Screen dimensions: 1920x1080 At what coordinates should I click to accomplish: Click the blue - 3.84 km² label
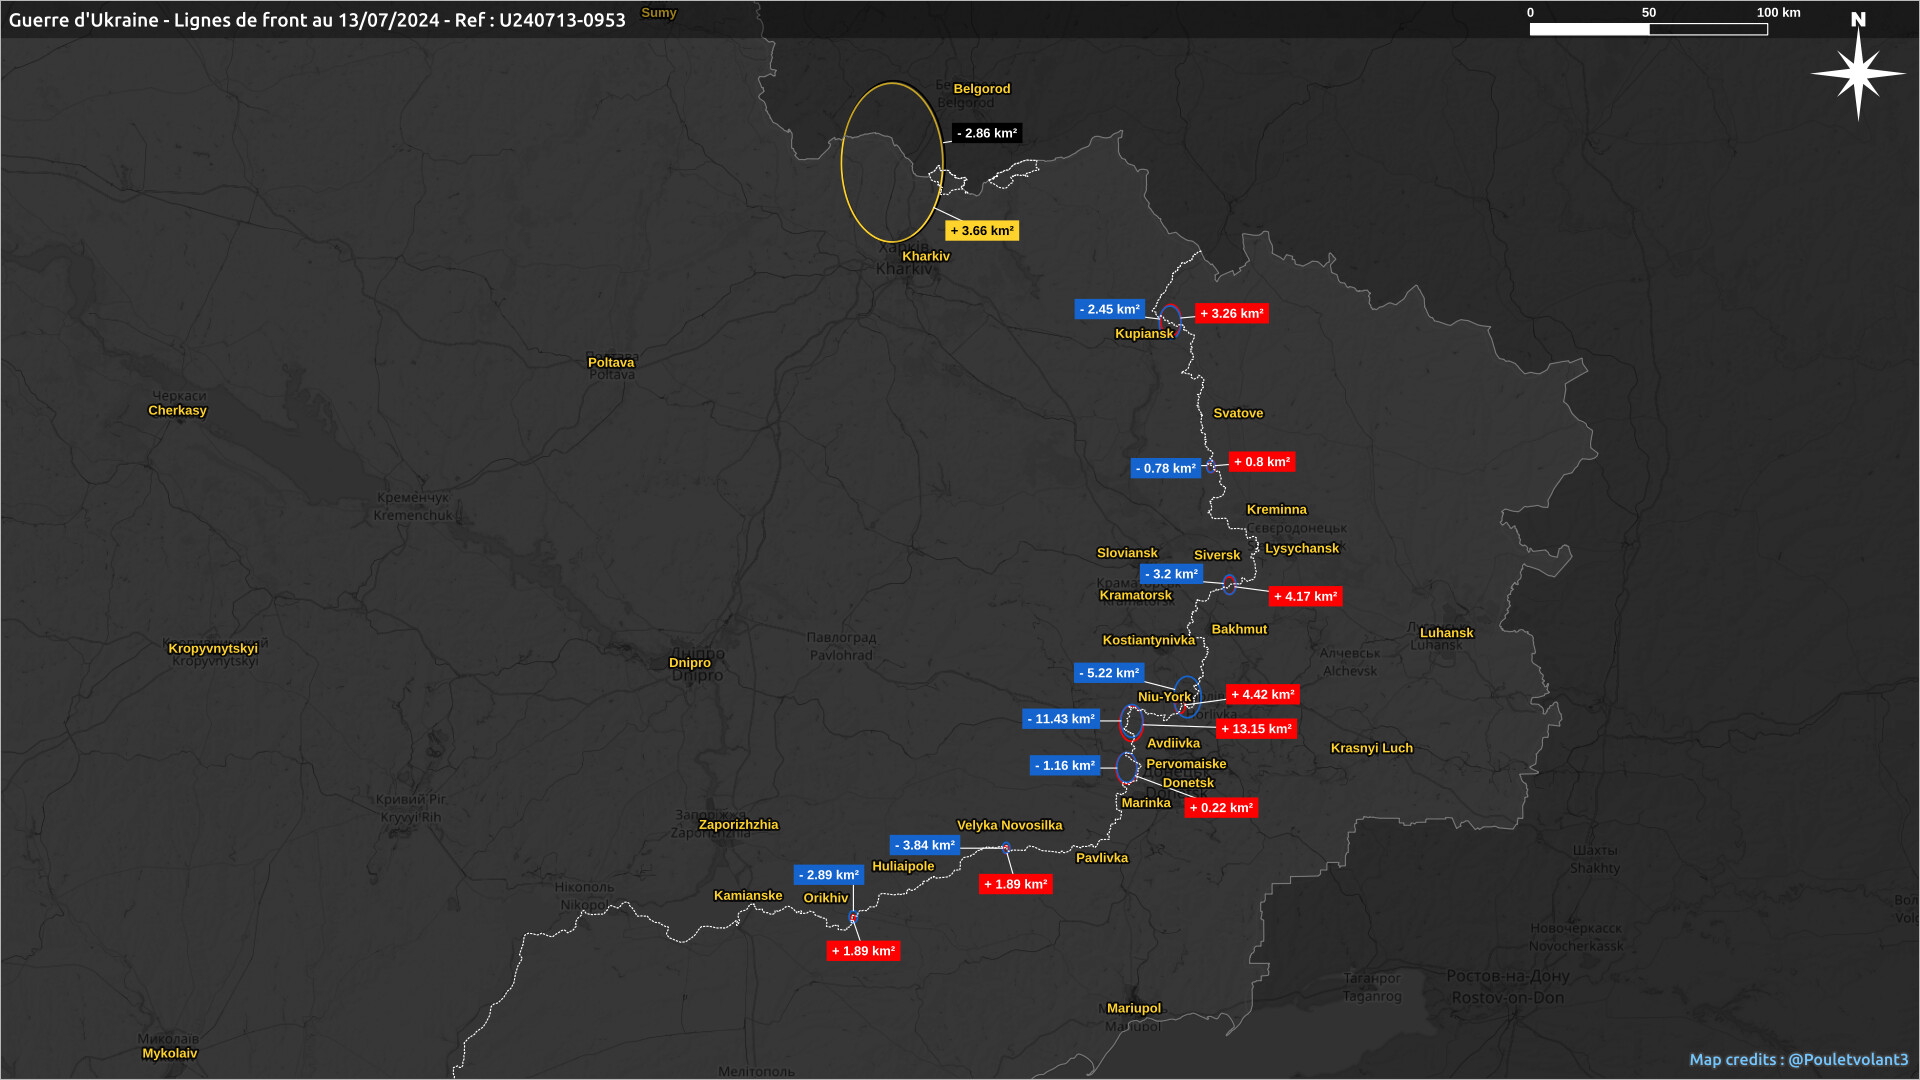coord(924,845)
